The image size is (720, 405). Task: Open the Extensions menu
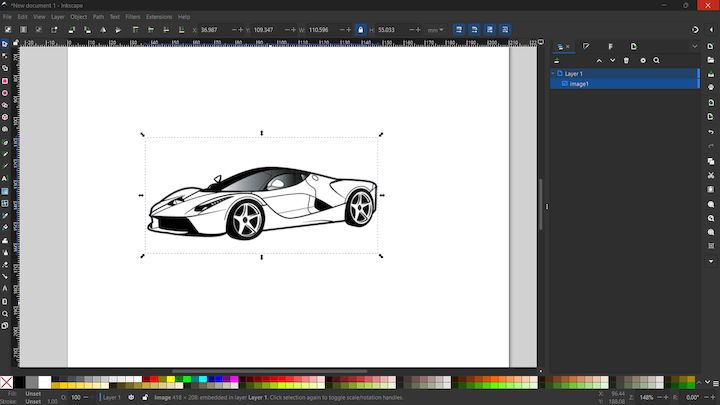[x=159, y=17]
